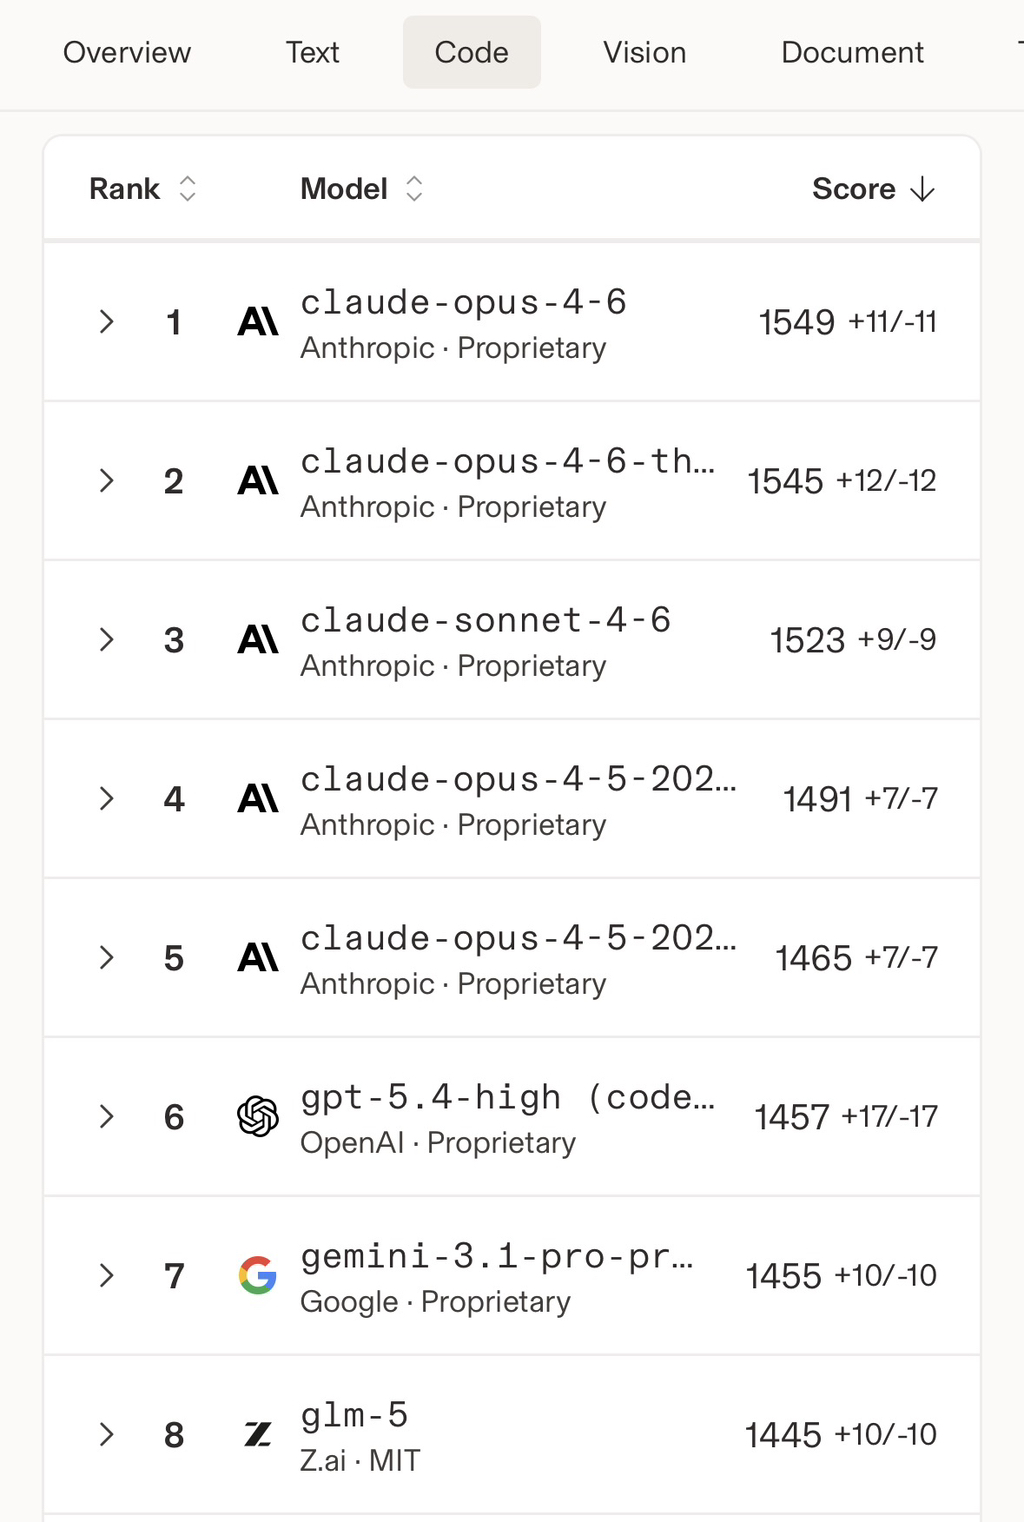Open the glm-5 model name link
Screen dimensions: 1024x1522
pos(354,1416)
